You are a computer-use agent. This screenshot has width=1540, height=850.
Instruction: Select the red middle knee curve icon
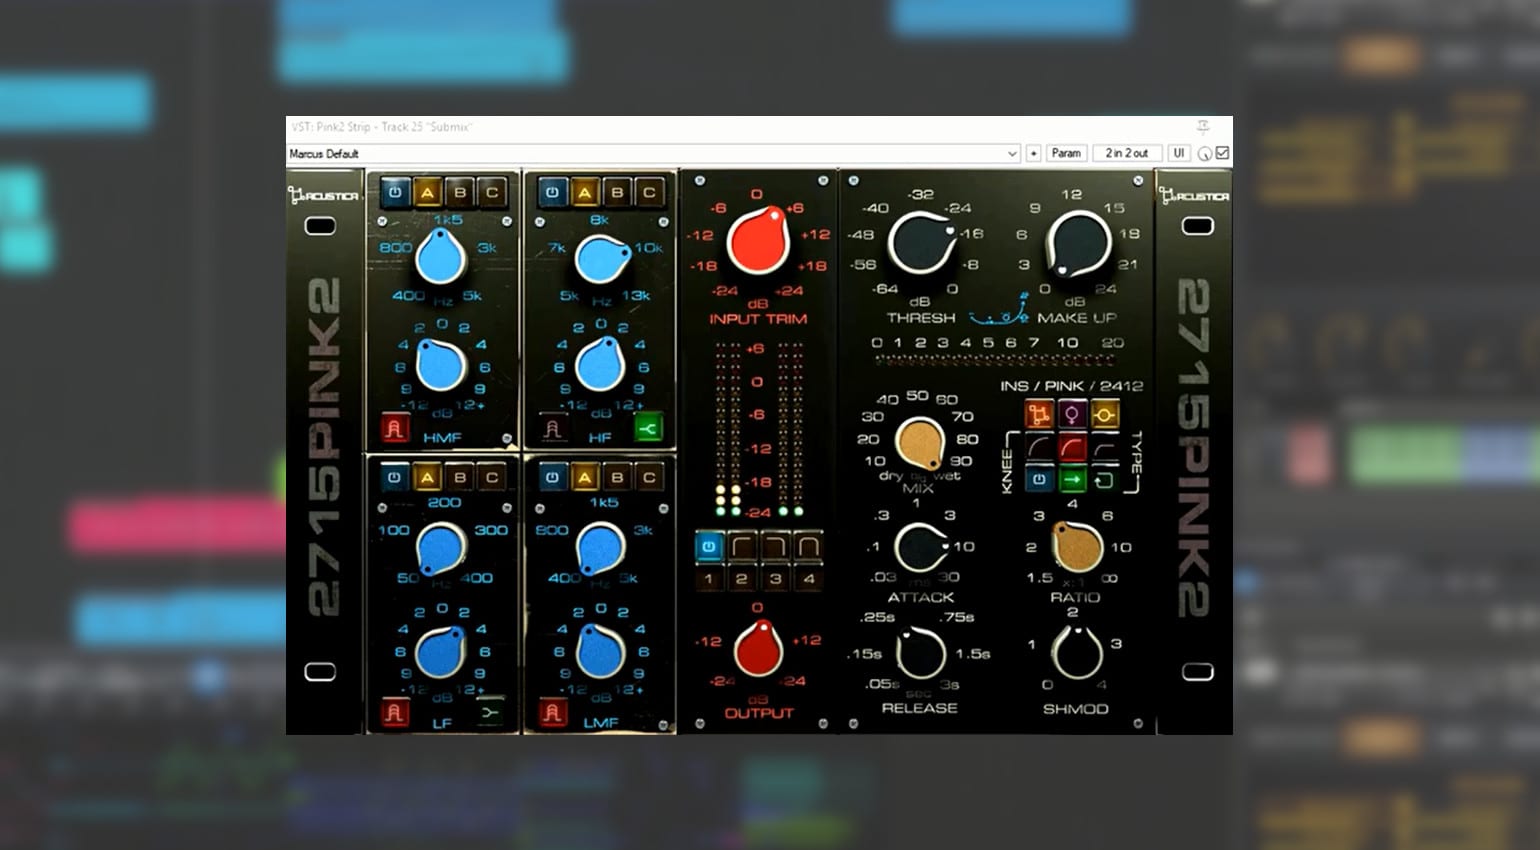[x=1071, y=448]
